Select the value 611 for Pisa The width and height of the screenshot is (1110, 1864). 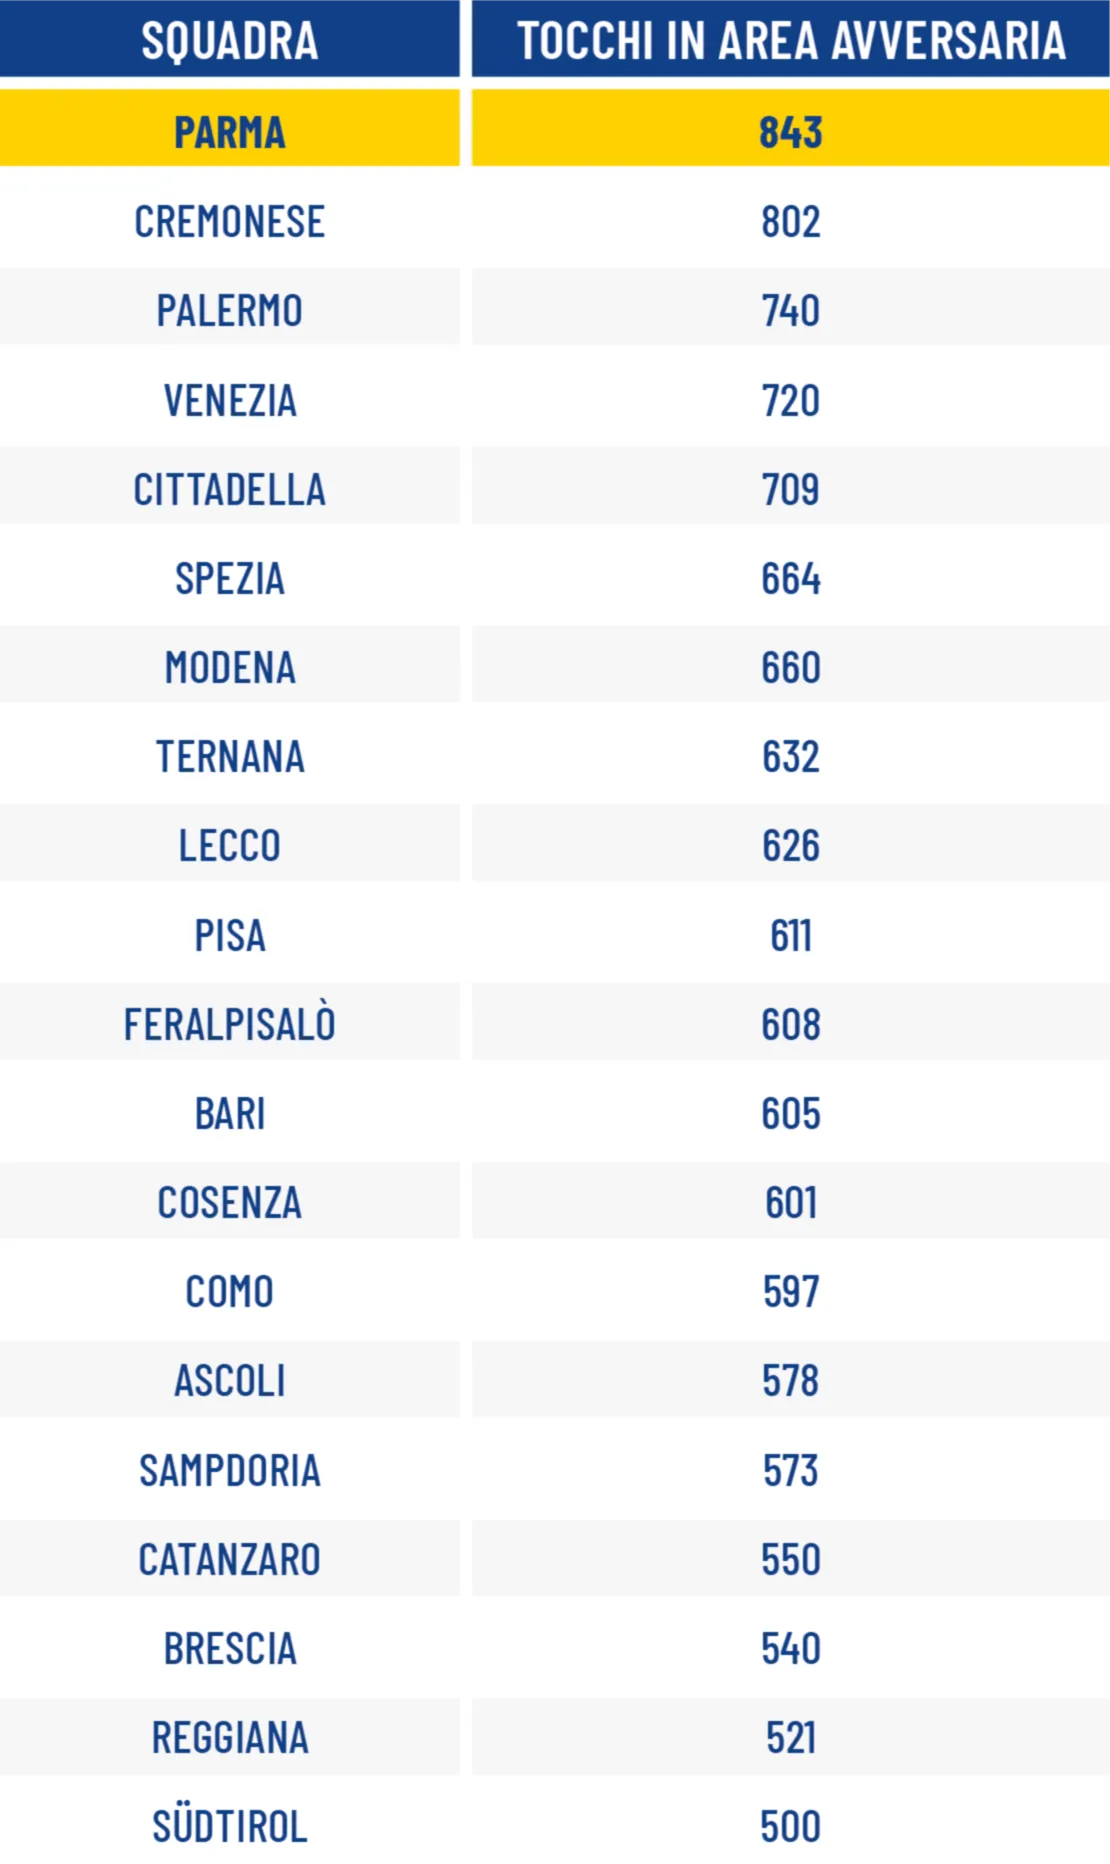[x=790, y=935]
